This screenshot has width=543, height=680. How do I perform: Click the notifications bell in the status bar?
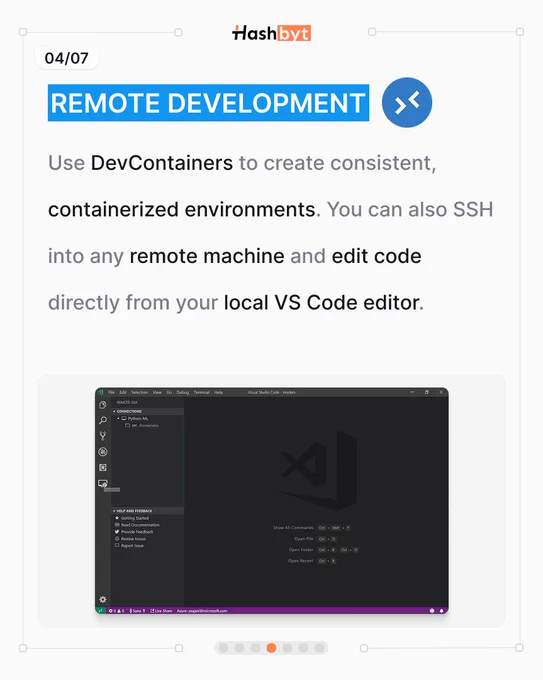442,611
